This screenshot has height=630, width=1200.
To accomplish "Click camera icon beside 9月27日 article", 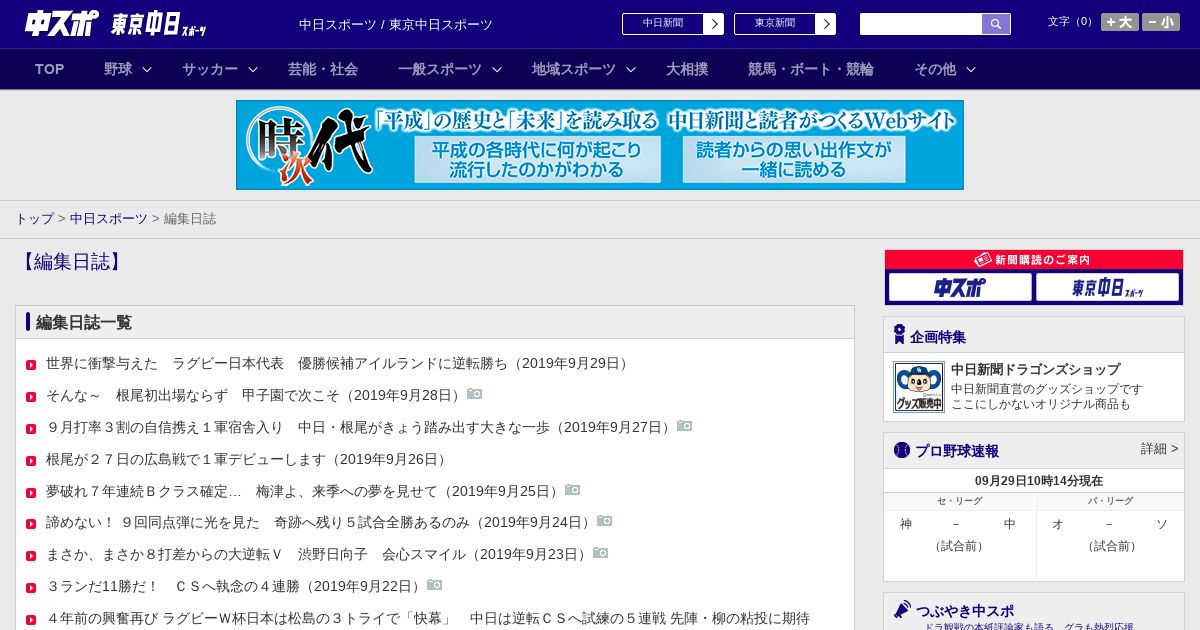I will tap(685, 426).
